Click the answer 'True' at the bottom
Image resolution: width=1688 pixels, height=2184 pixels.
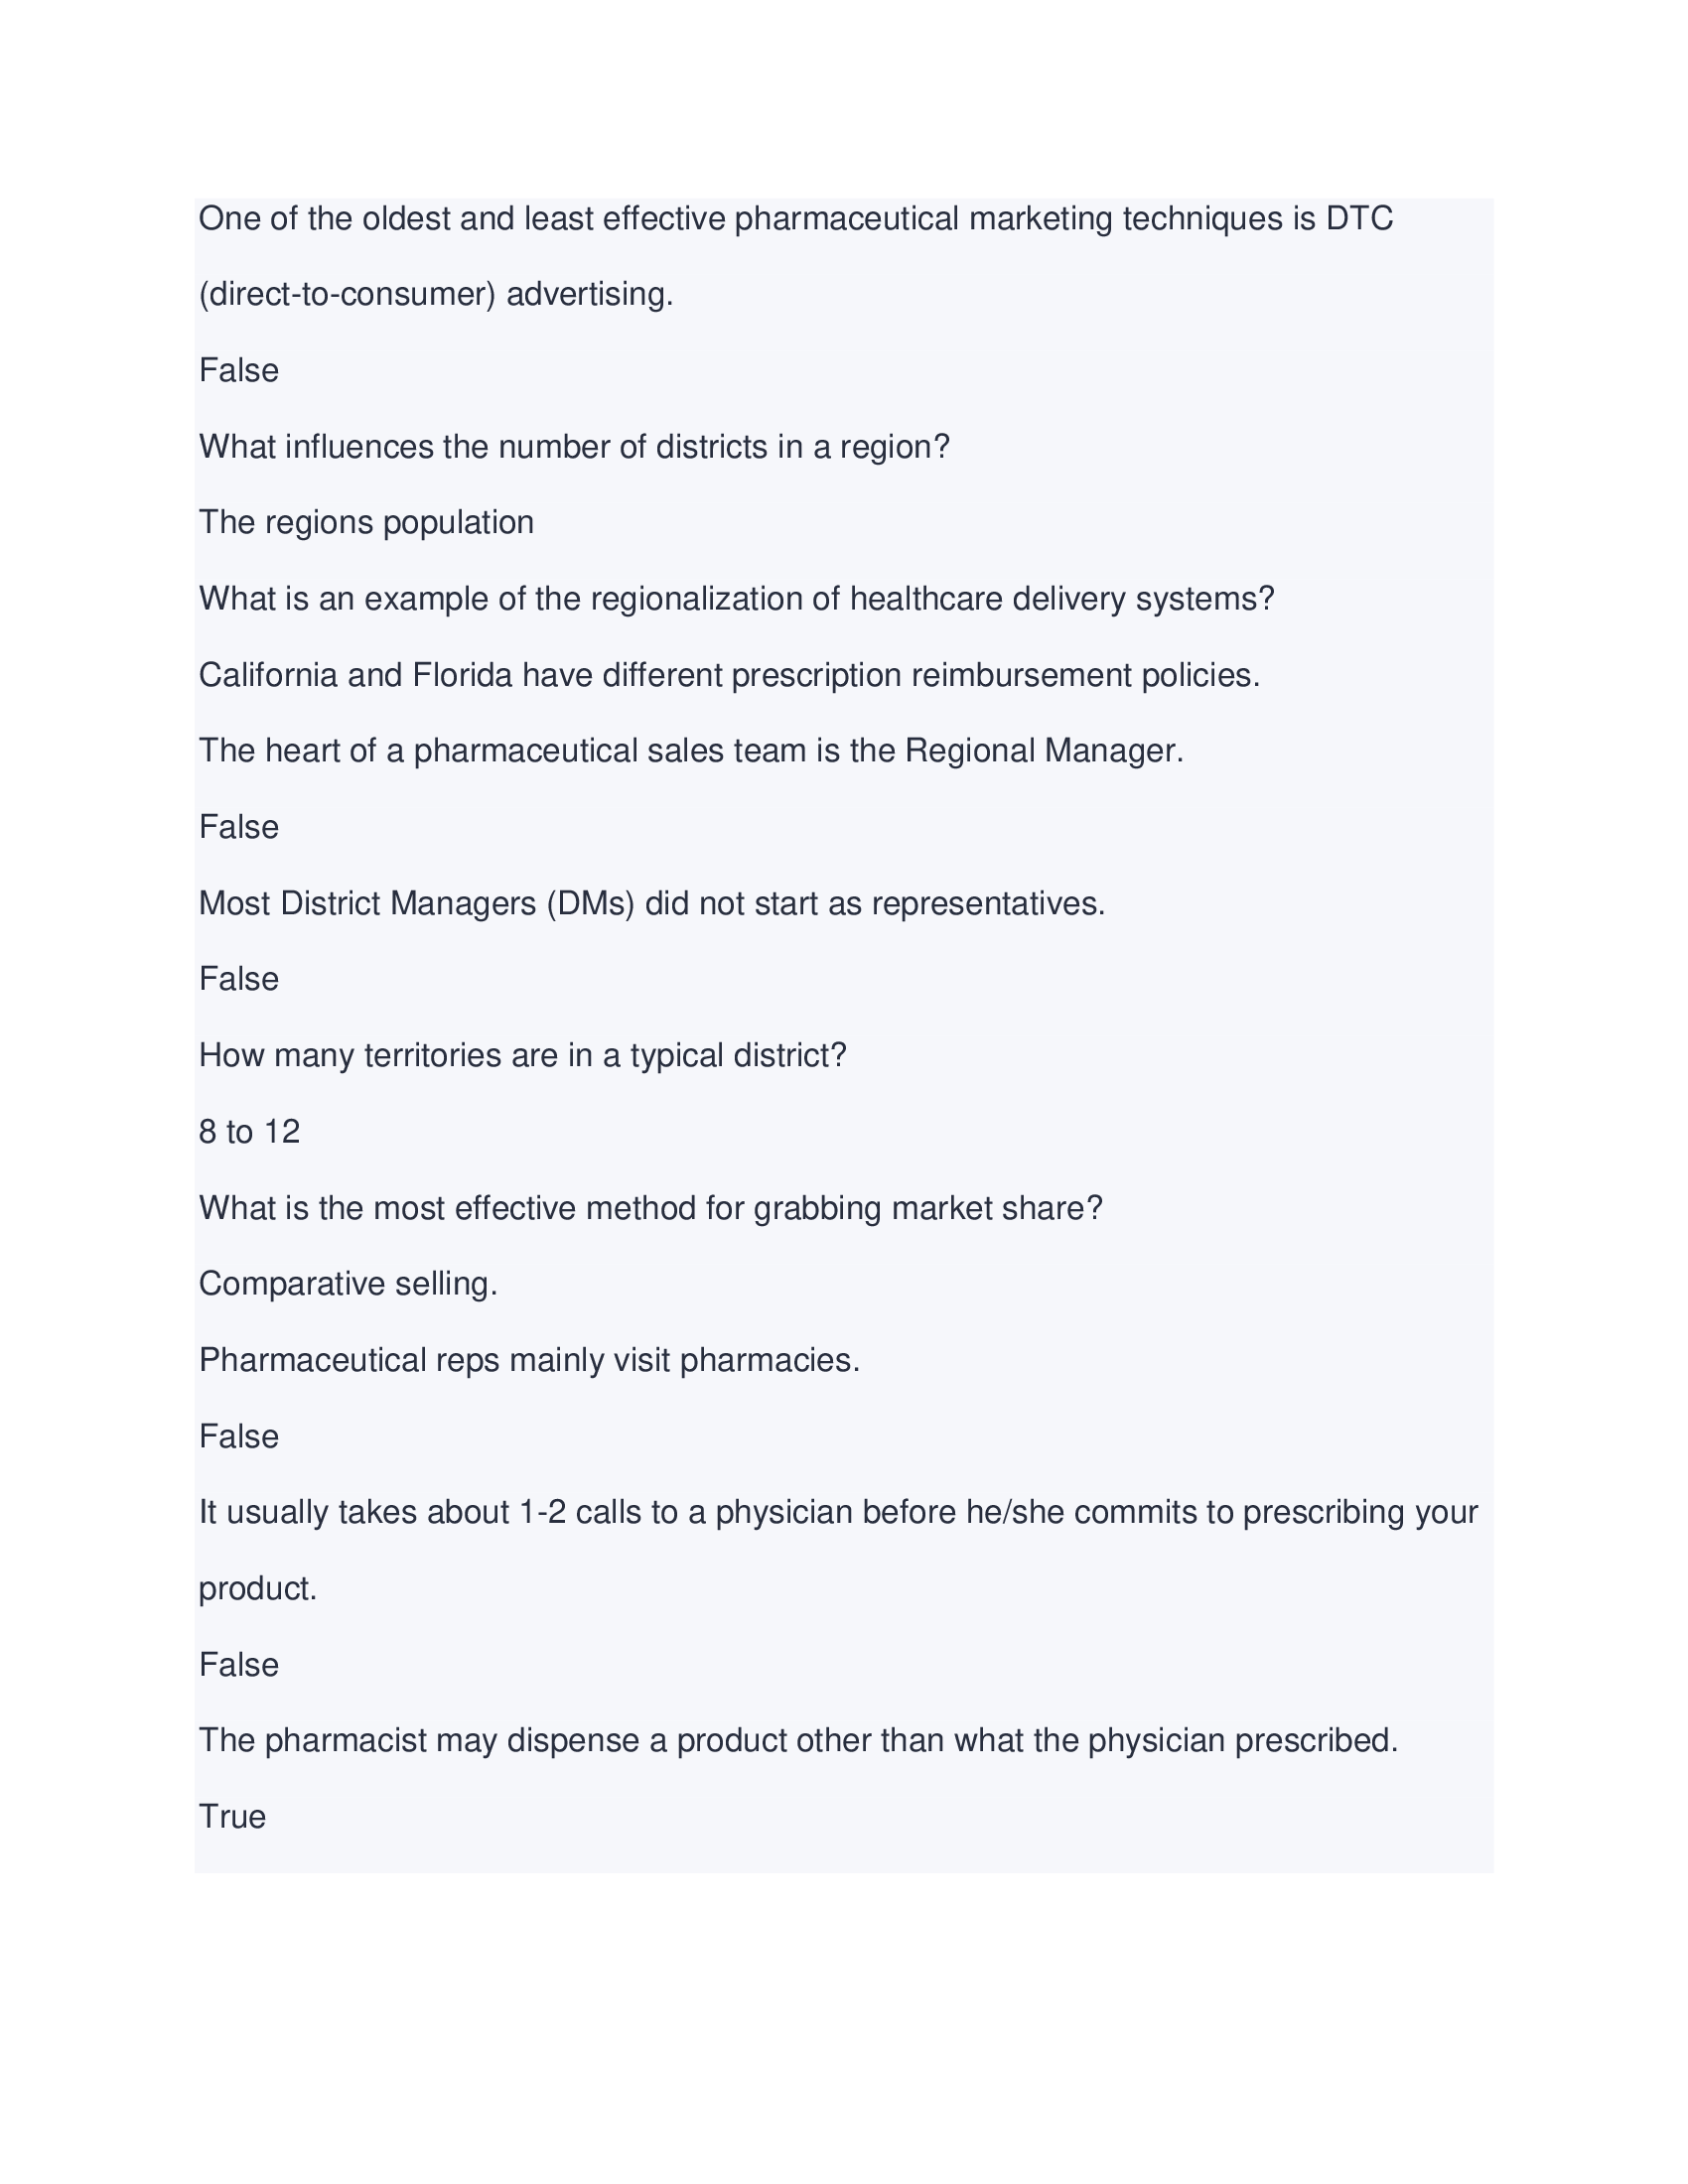pyautogui.click(x=232, y=1817)
